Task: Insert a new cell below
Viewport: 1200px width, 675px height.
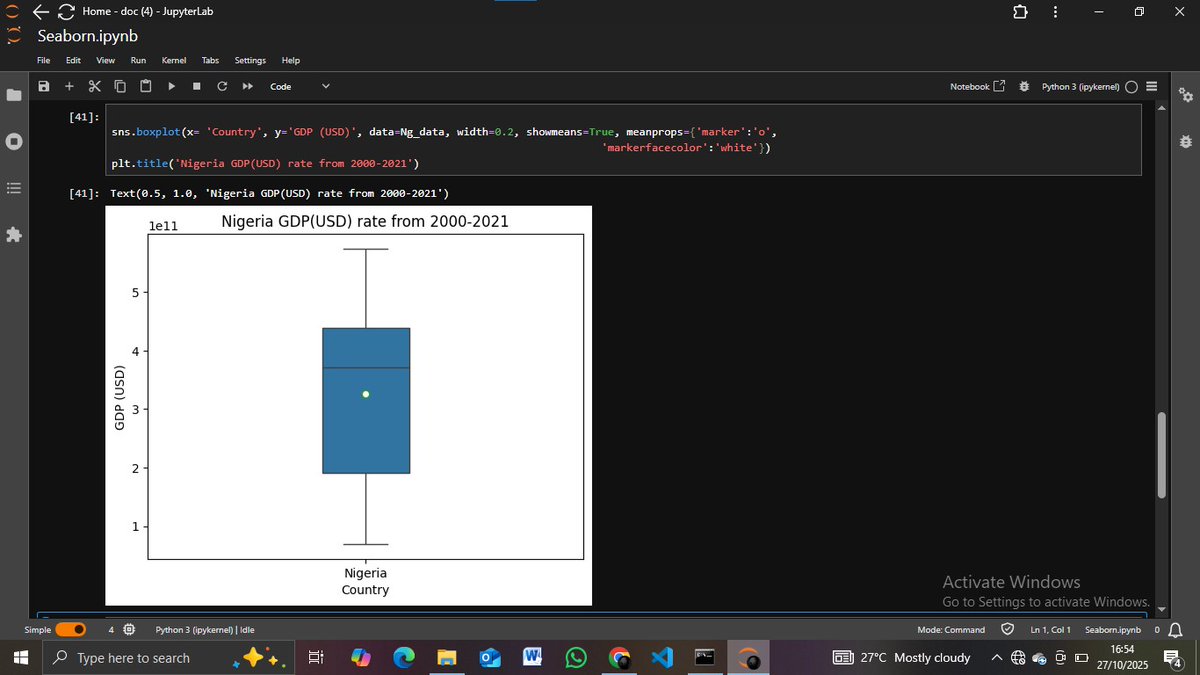Action: [69, 86]
